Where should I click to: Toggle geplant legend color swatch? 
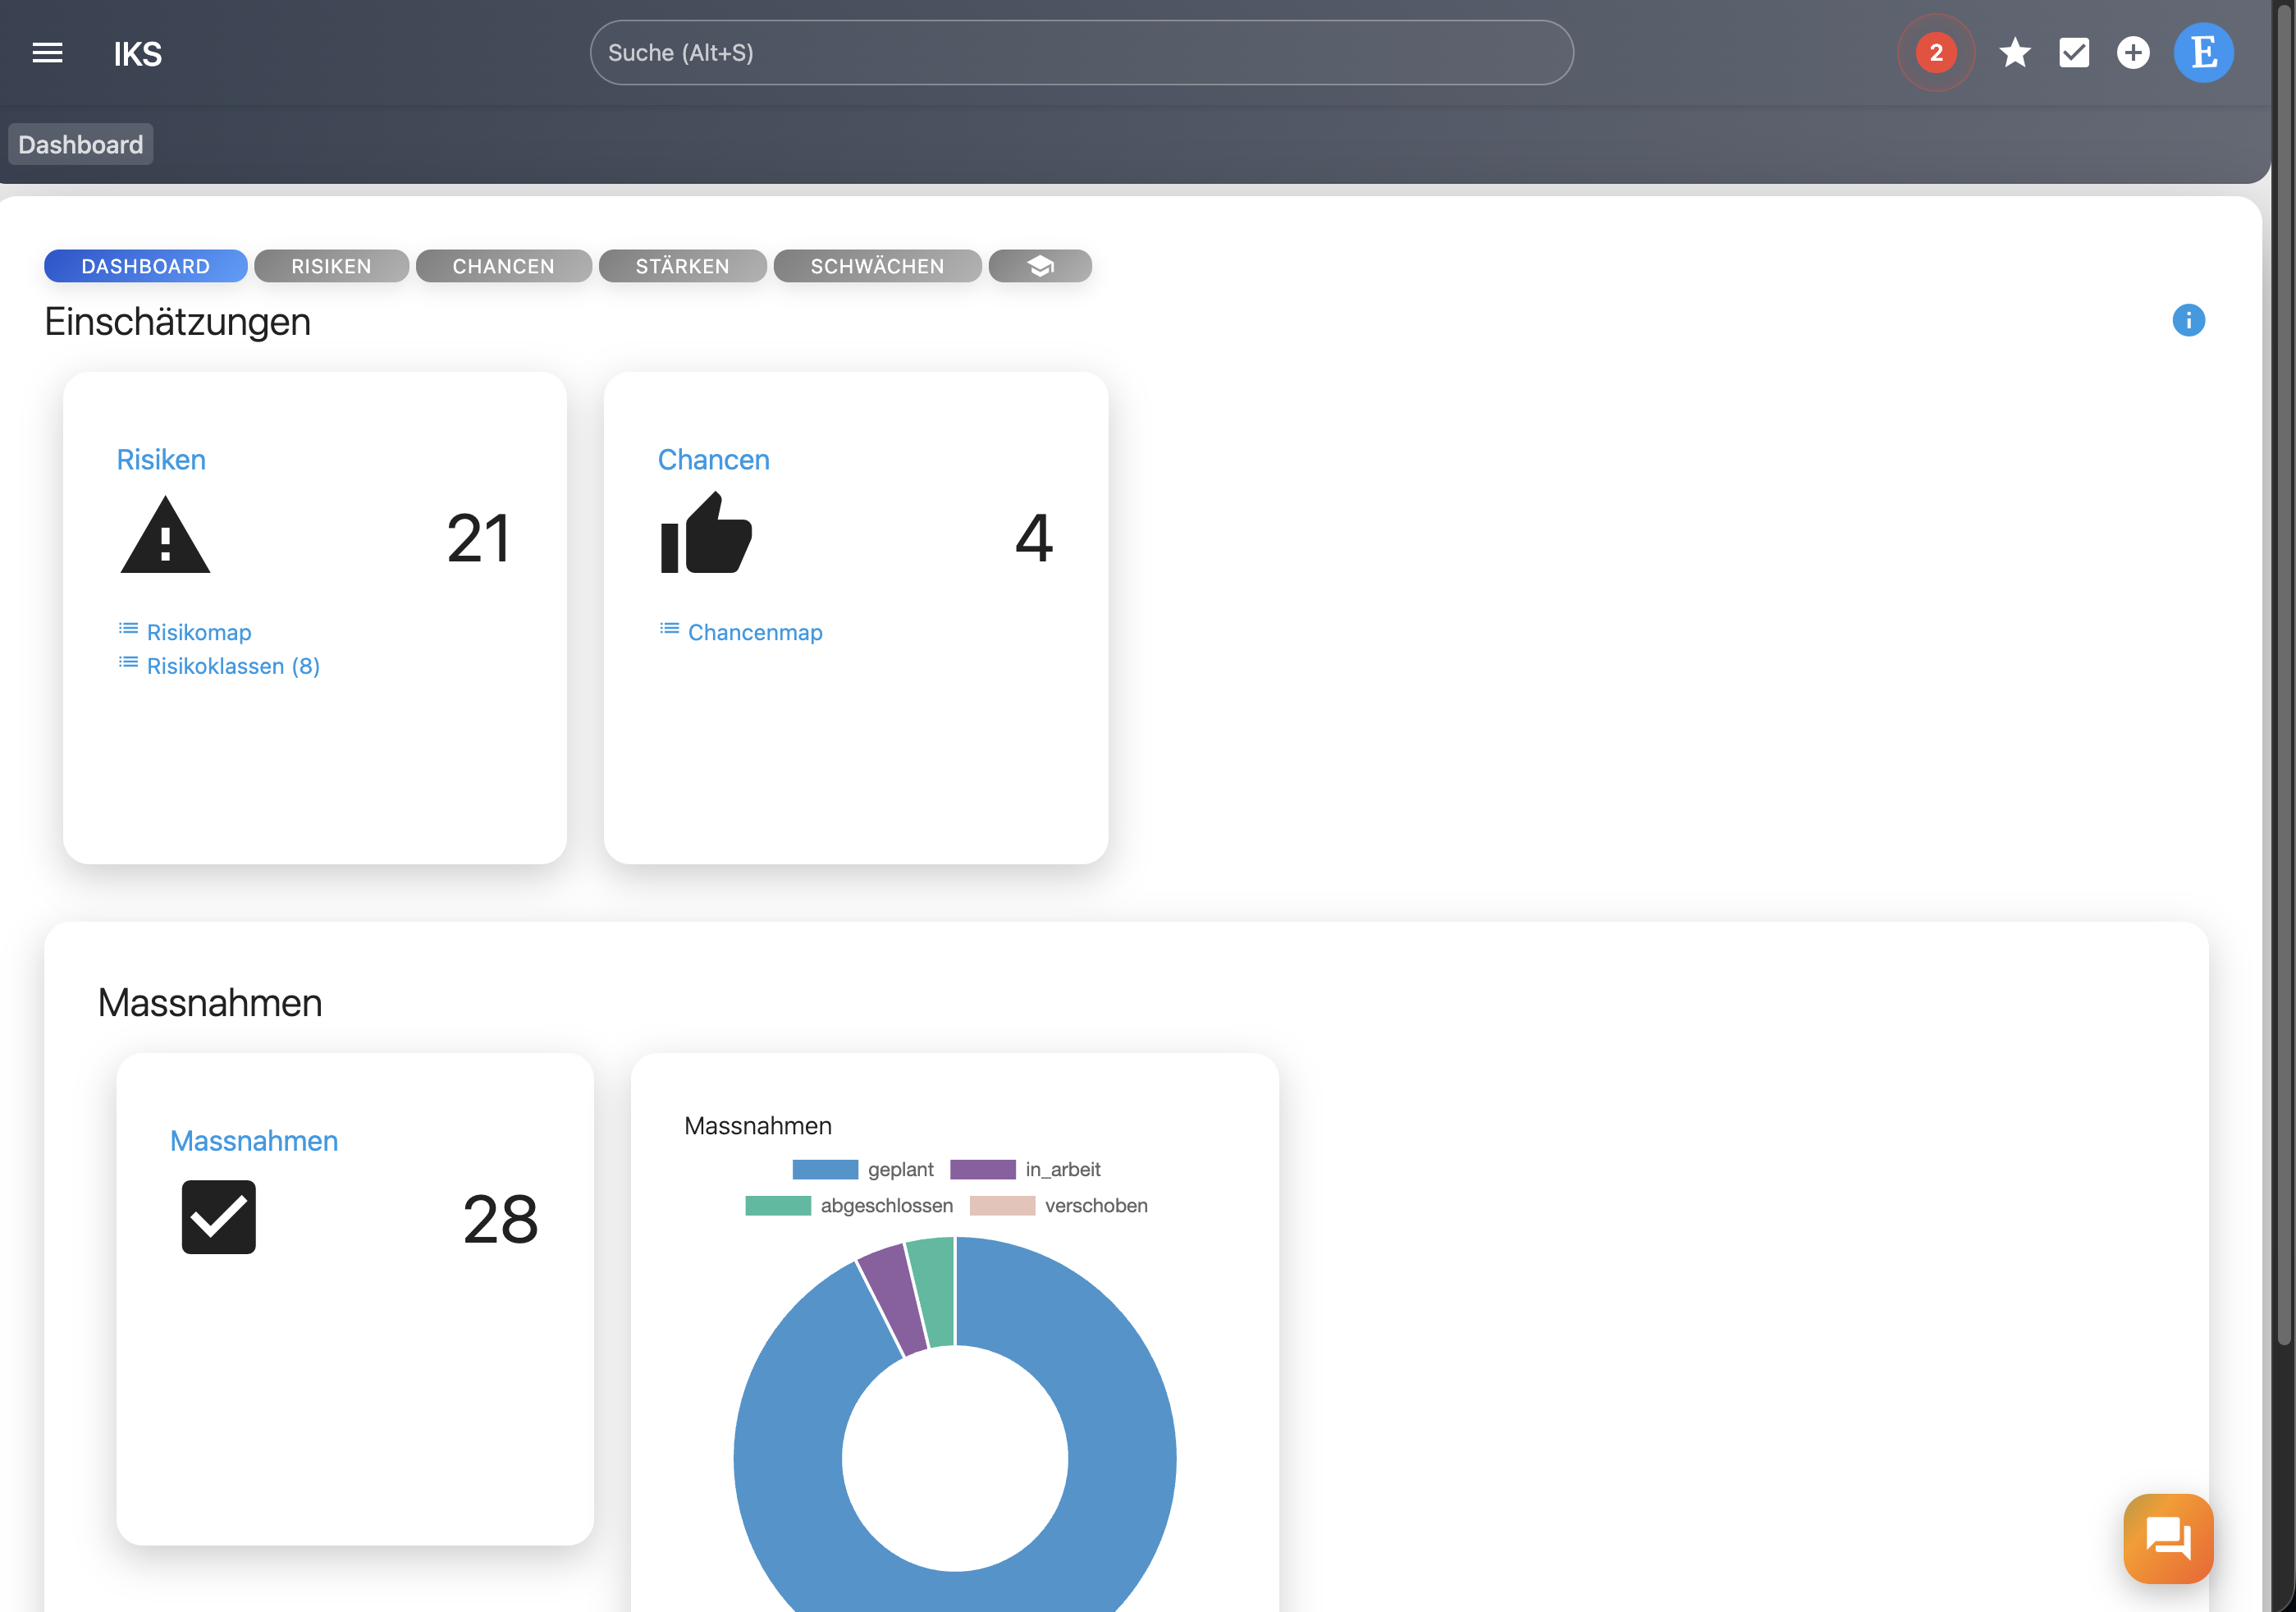[825, 1169]
